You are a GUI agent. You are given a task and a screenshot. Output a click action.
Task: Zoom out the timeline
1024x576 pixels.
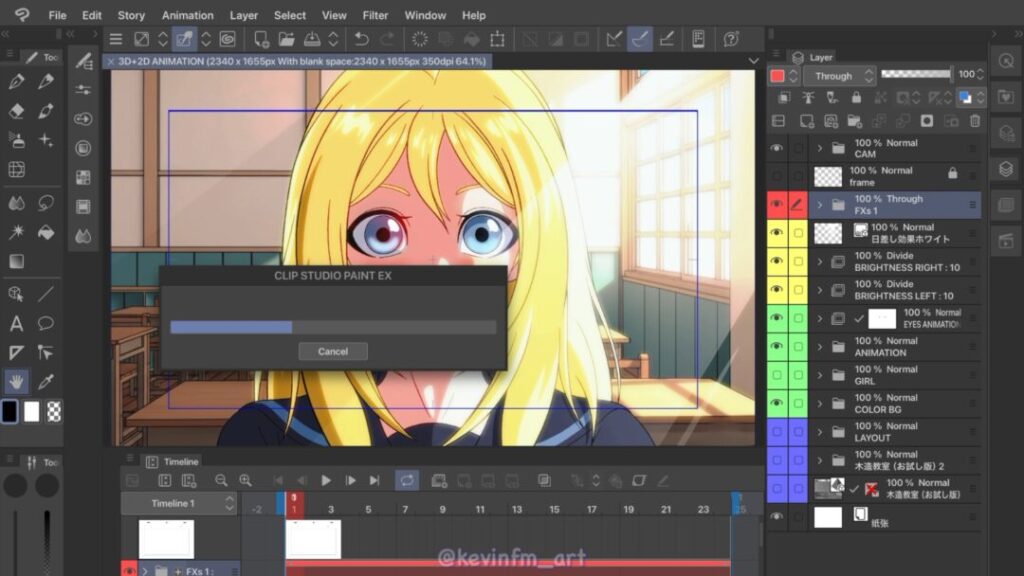click(221, 481)
